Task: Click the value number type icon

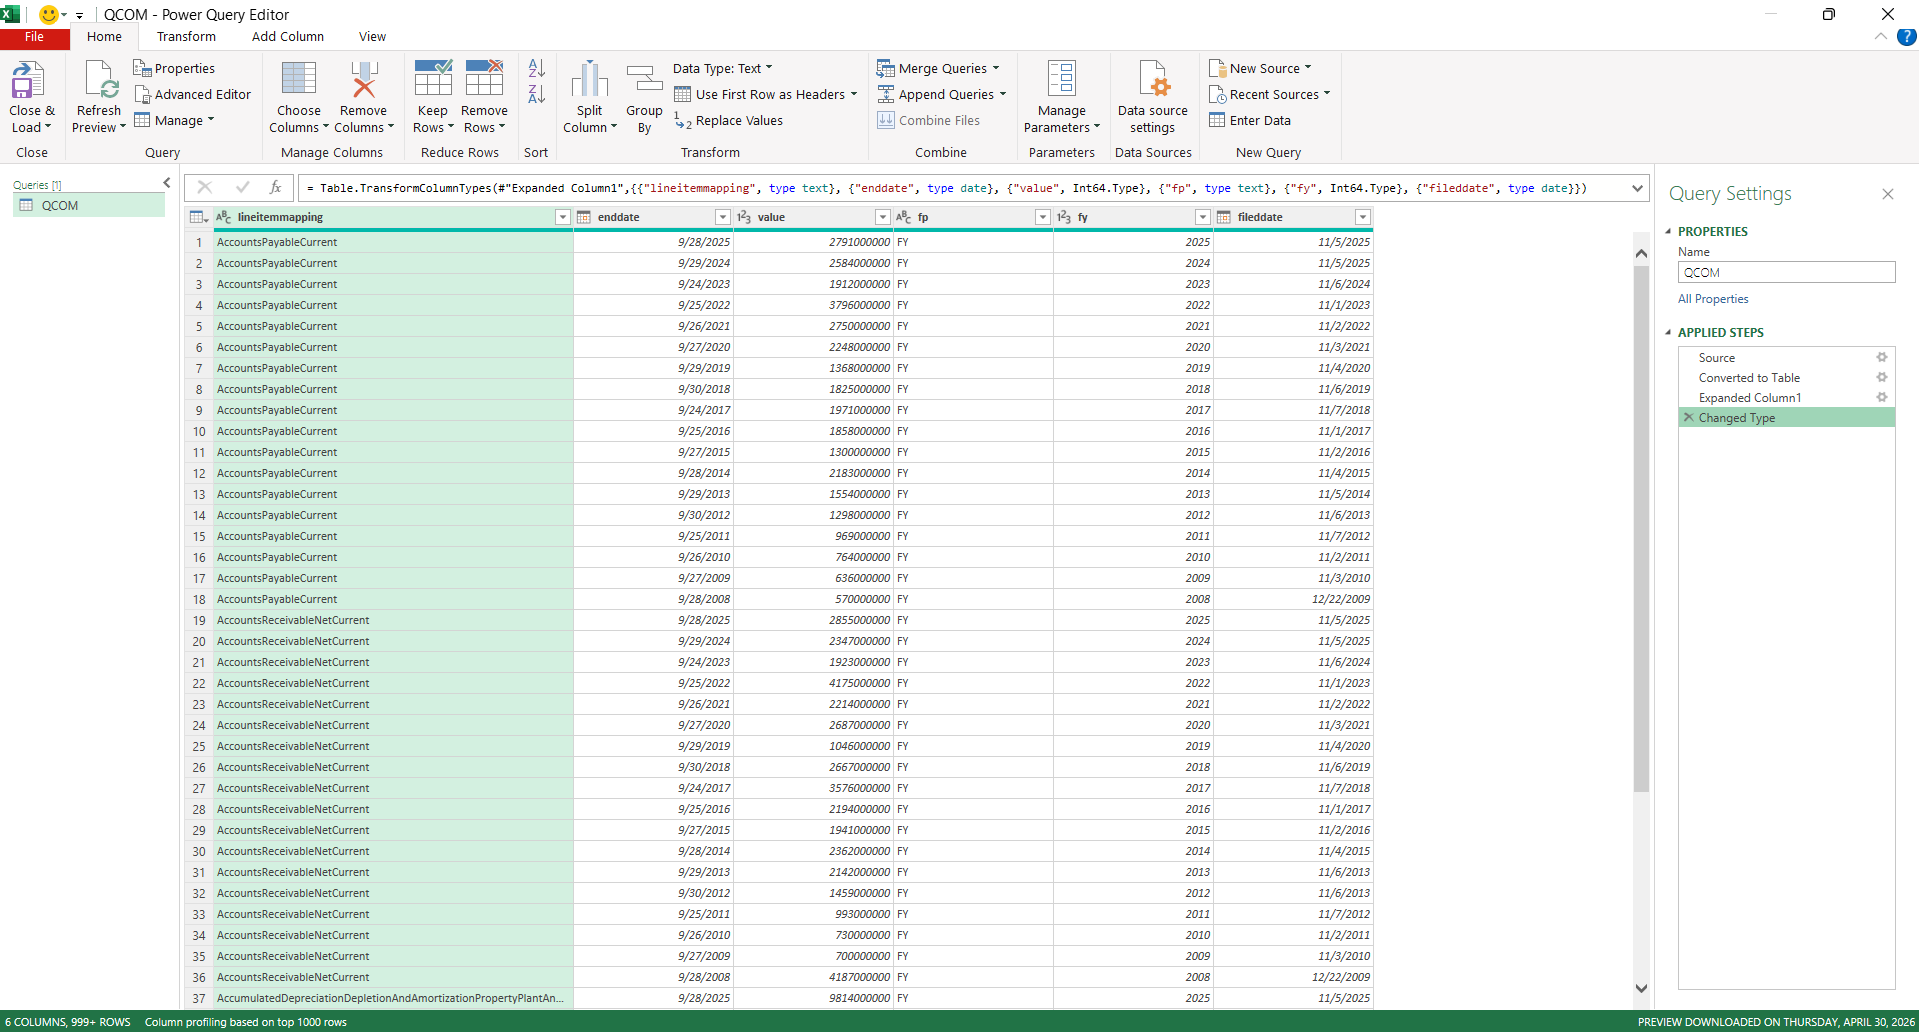Action: point(744,217)
